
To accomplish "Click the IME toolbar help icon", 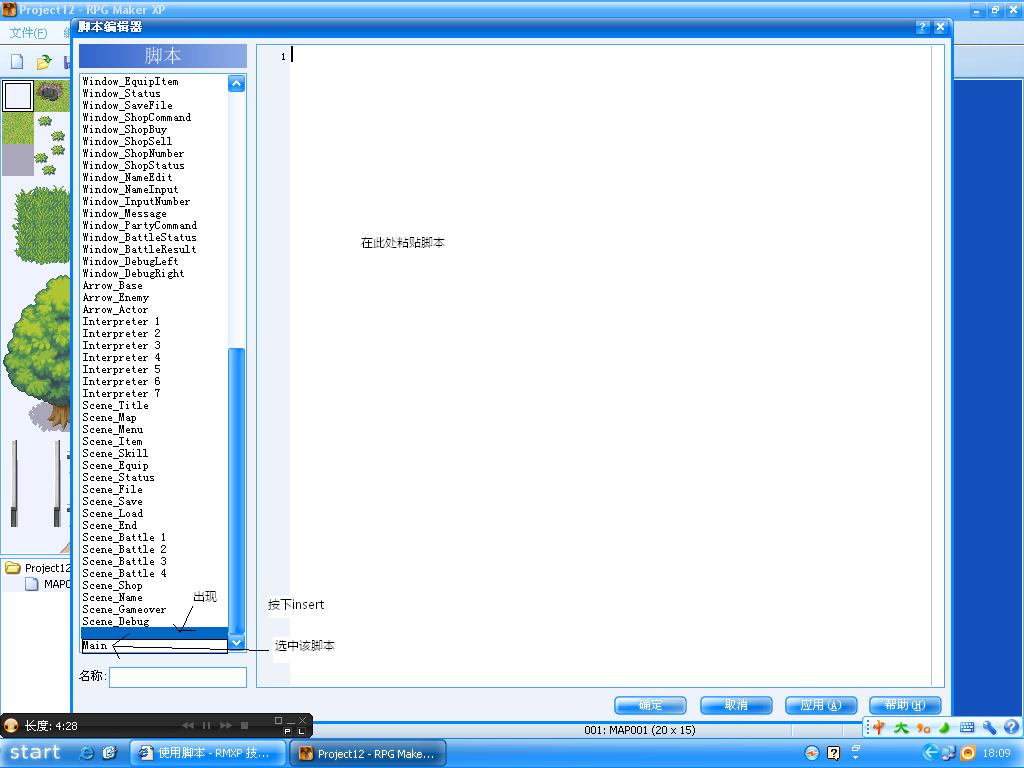I will click(1011, 726).
